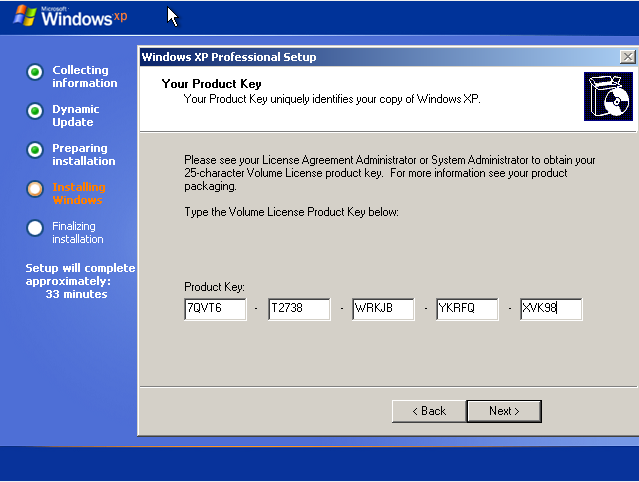Screen dimensions: 639x482
Task: Close the Windows XP Professional Setup dialog
Action: pos(628,57)
